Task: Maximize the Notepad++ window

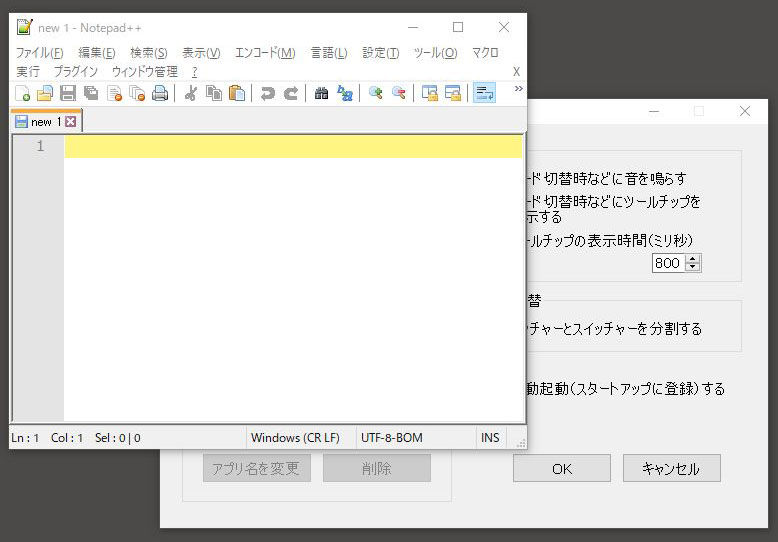Action: [458, 27]
